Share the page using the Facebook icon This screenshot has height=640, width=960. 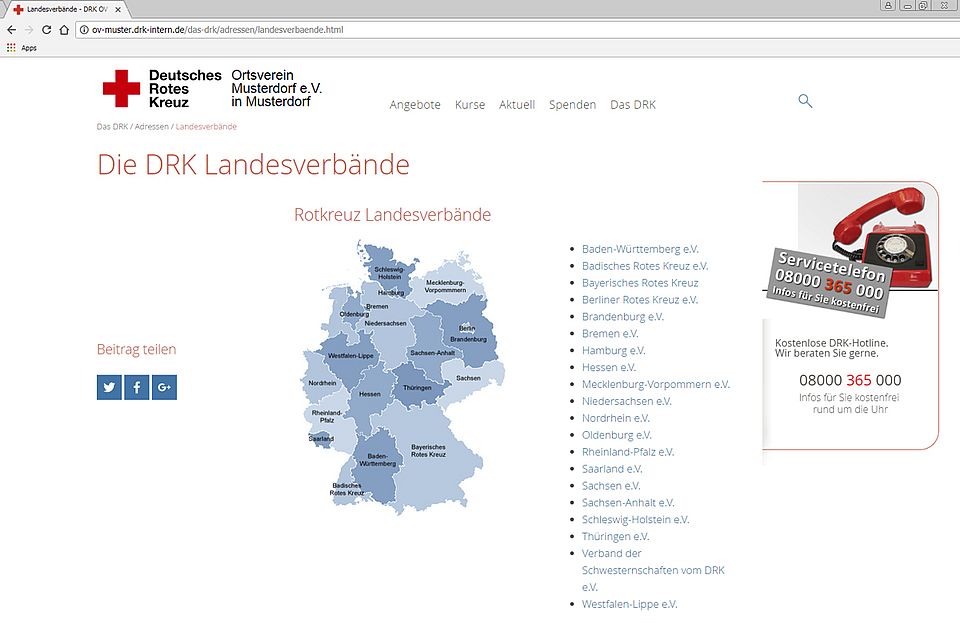point(136,387)
